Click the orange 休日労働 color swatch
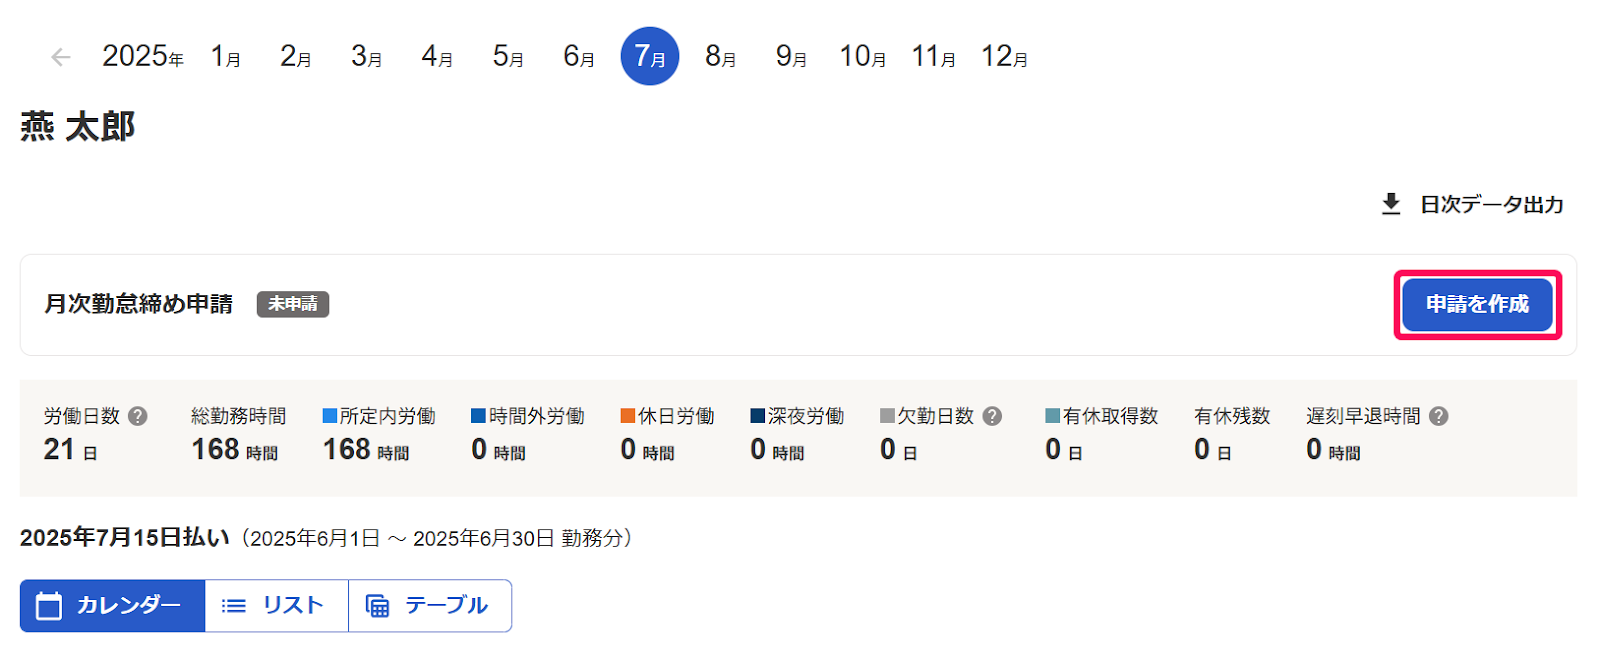 point(627,416)
